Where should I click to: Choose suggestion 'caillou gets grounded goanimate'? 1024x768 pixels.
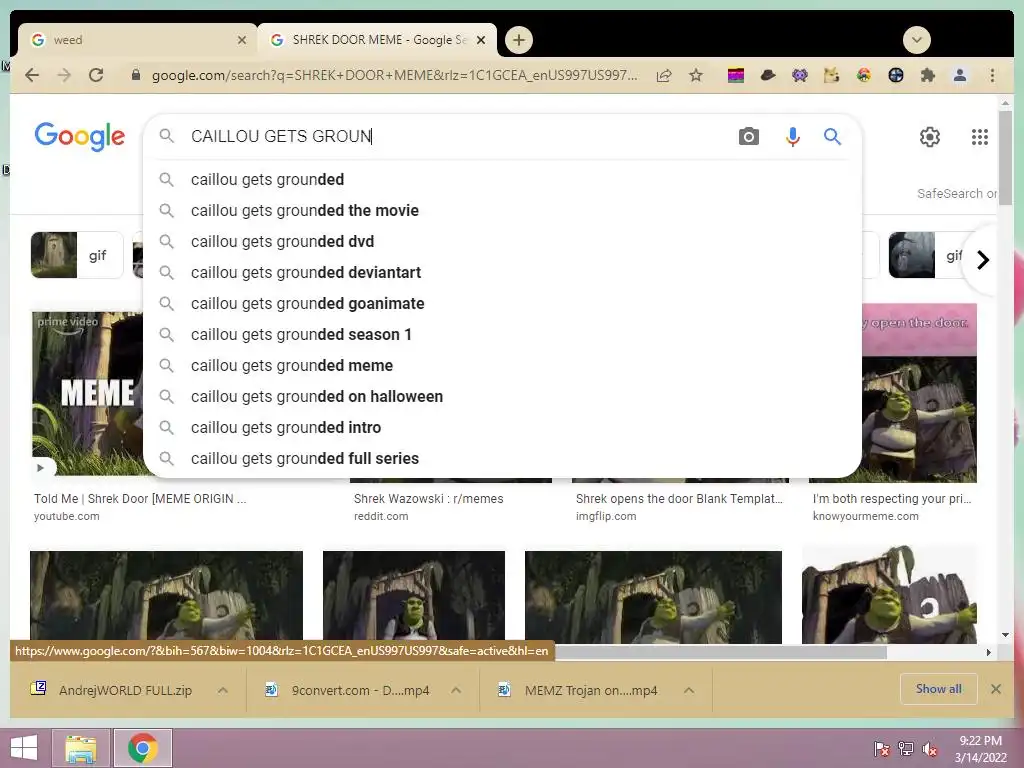tap(502, 304)
